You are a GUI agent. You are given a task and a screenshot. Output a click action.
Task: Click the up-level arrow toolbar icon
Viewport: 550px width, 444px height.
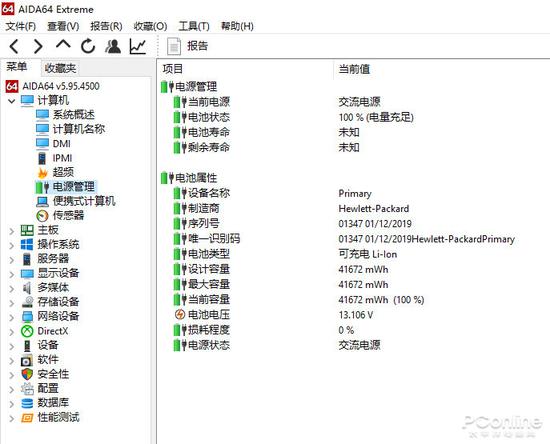click(63, 45)
